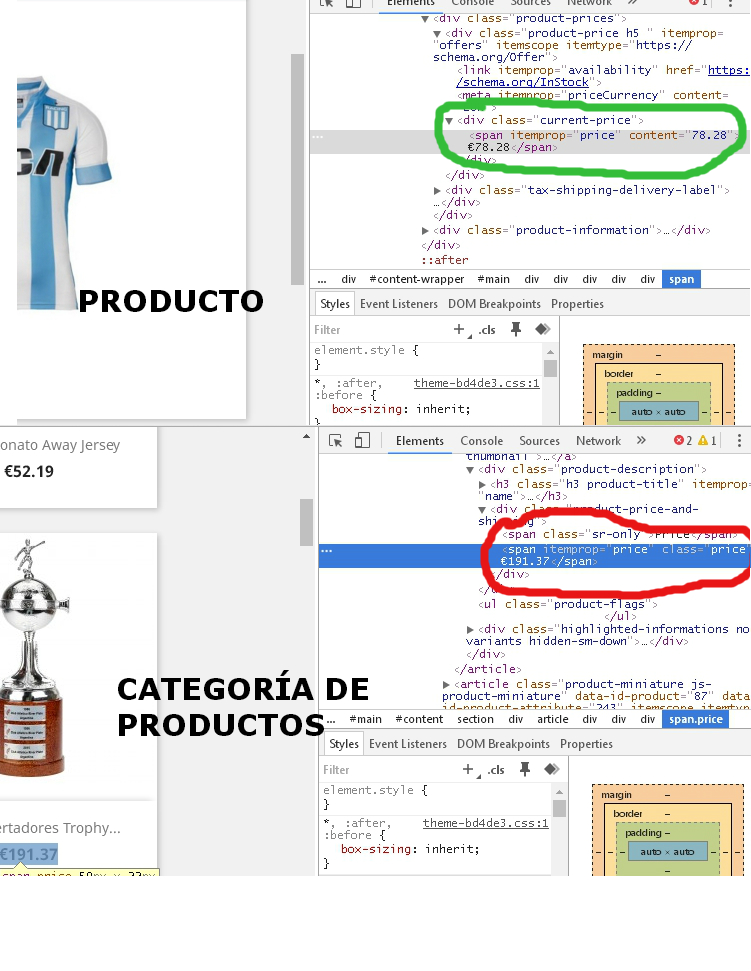Image resolution: width=751 pixels, height=971 pixels.
Task: Click the Trophy product title text
Action: coord(61,828)
